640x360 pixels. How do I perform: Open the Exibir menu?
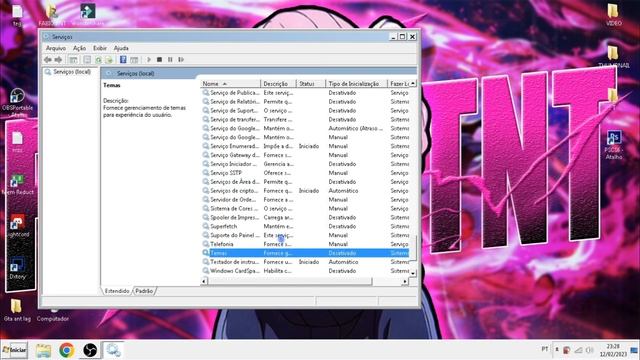100,48
